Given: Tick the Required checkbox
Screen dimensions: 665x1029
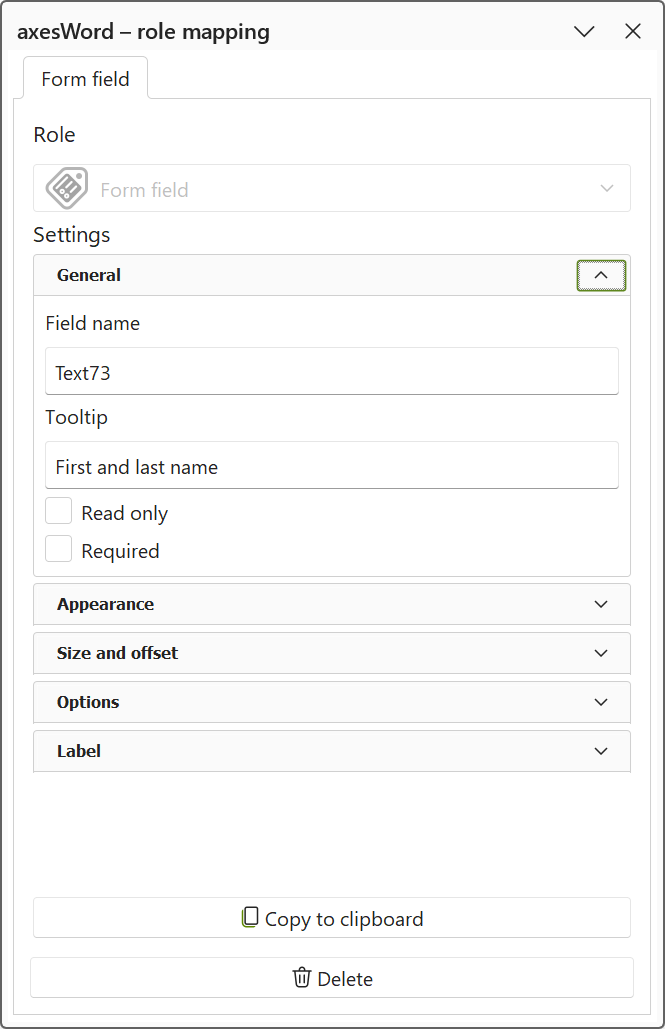Looking at the screenshot, I should coord(58,549).
